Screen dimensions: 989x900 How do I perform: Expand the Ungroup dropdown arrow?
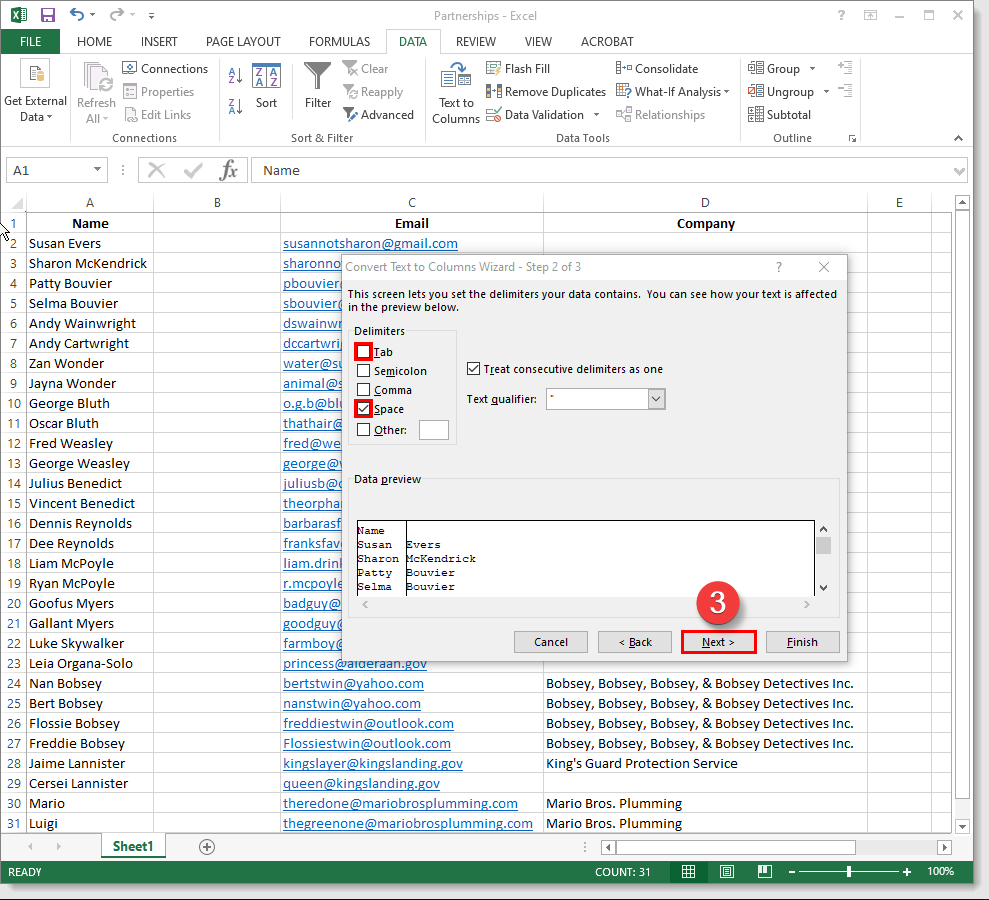(826, 91)
